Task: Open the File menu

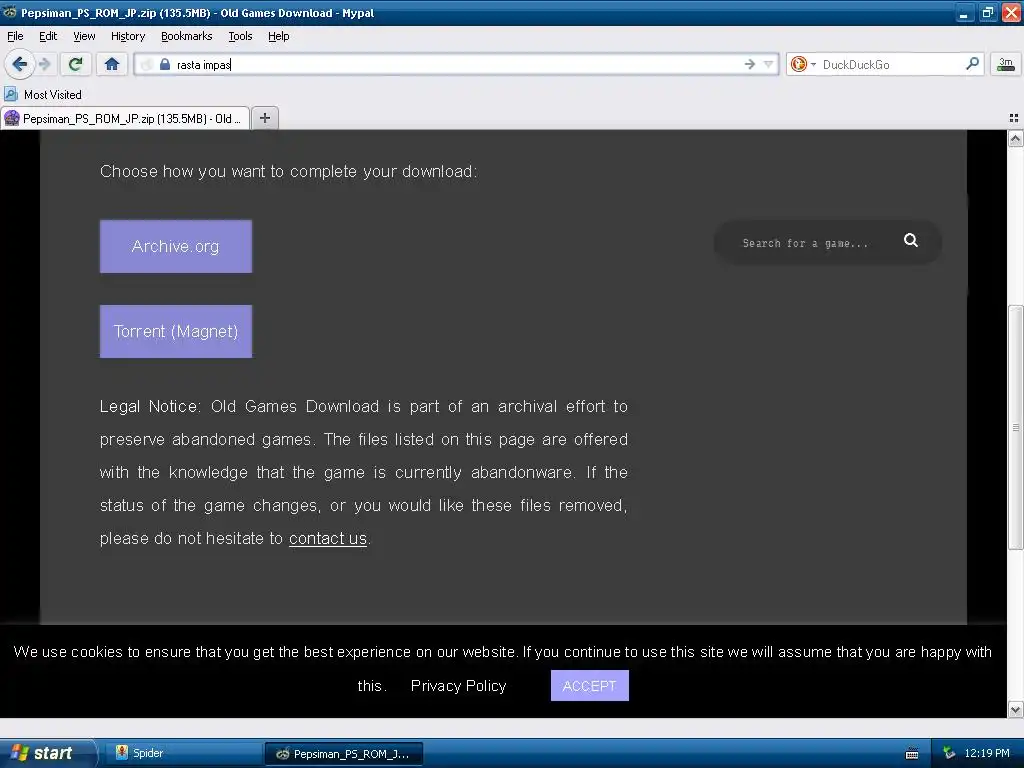Action: pos(15,36)
